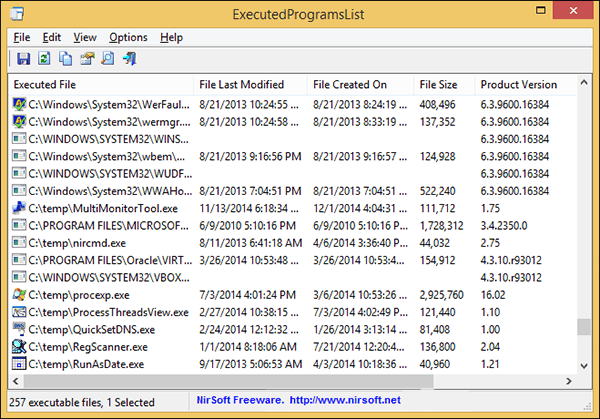600x419 pixels.
Task: Open the View menu
Action: (x=85, y=37)
